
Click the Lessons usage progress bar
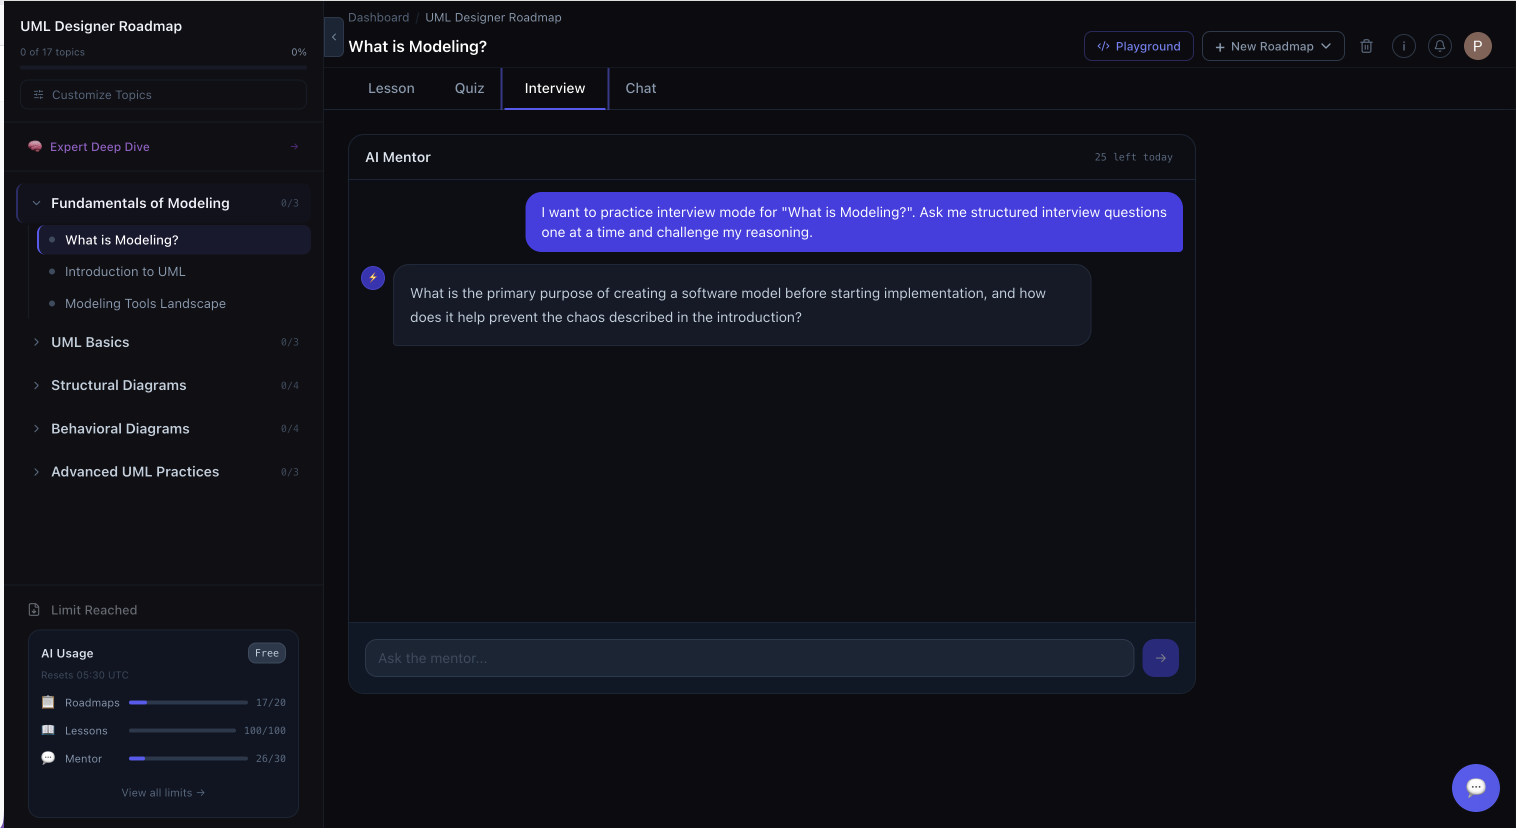point(182,730)
